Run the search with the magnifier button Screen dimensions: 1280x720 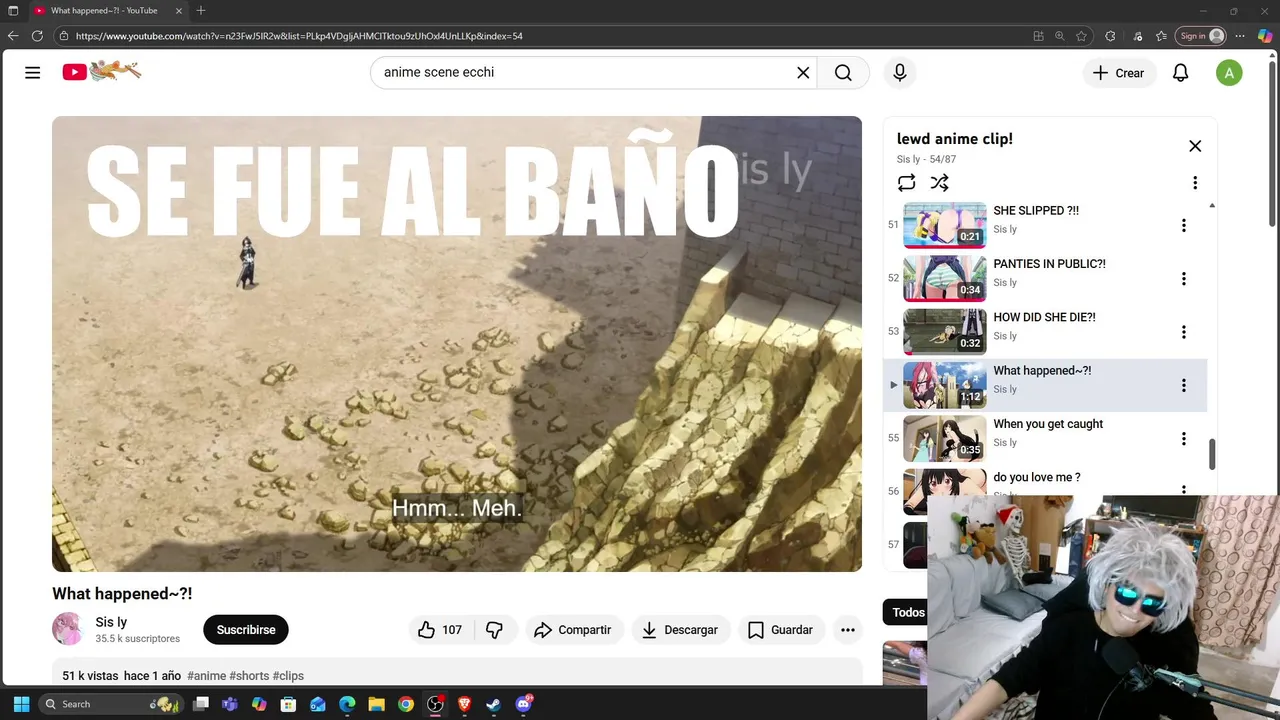(843, 72)
